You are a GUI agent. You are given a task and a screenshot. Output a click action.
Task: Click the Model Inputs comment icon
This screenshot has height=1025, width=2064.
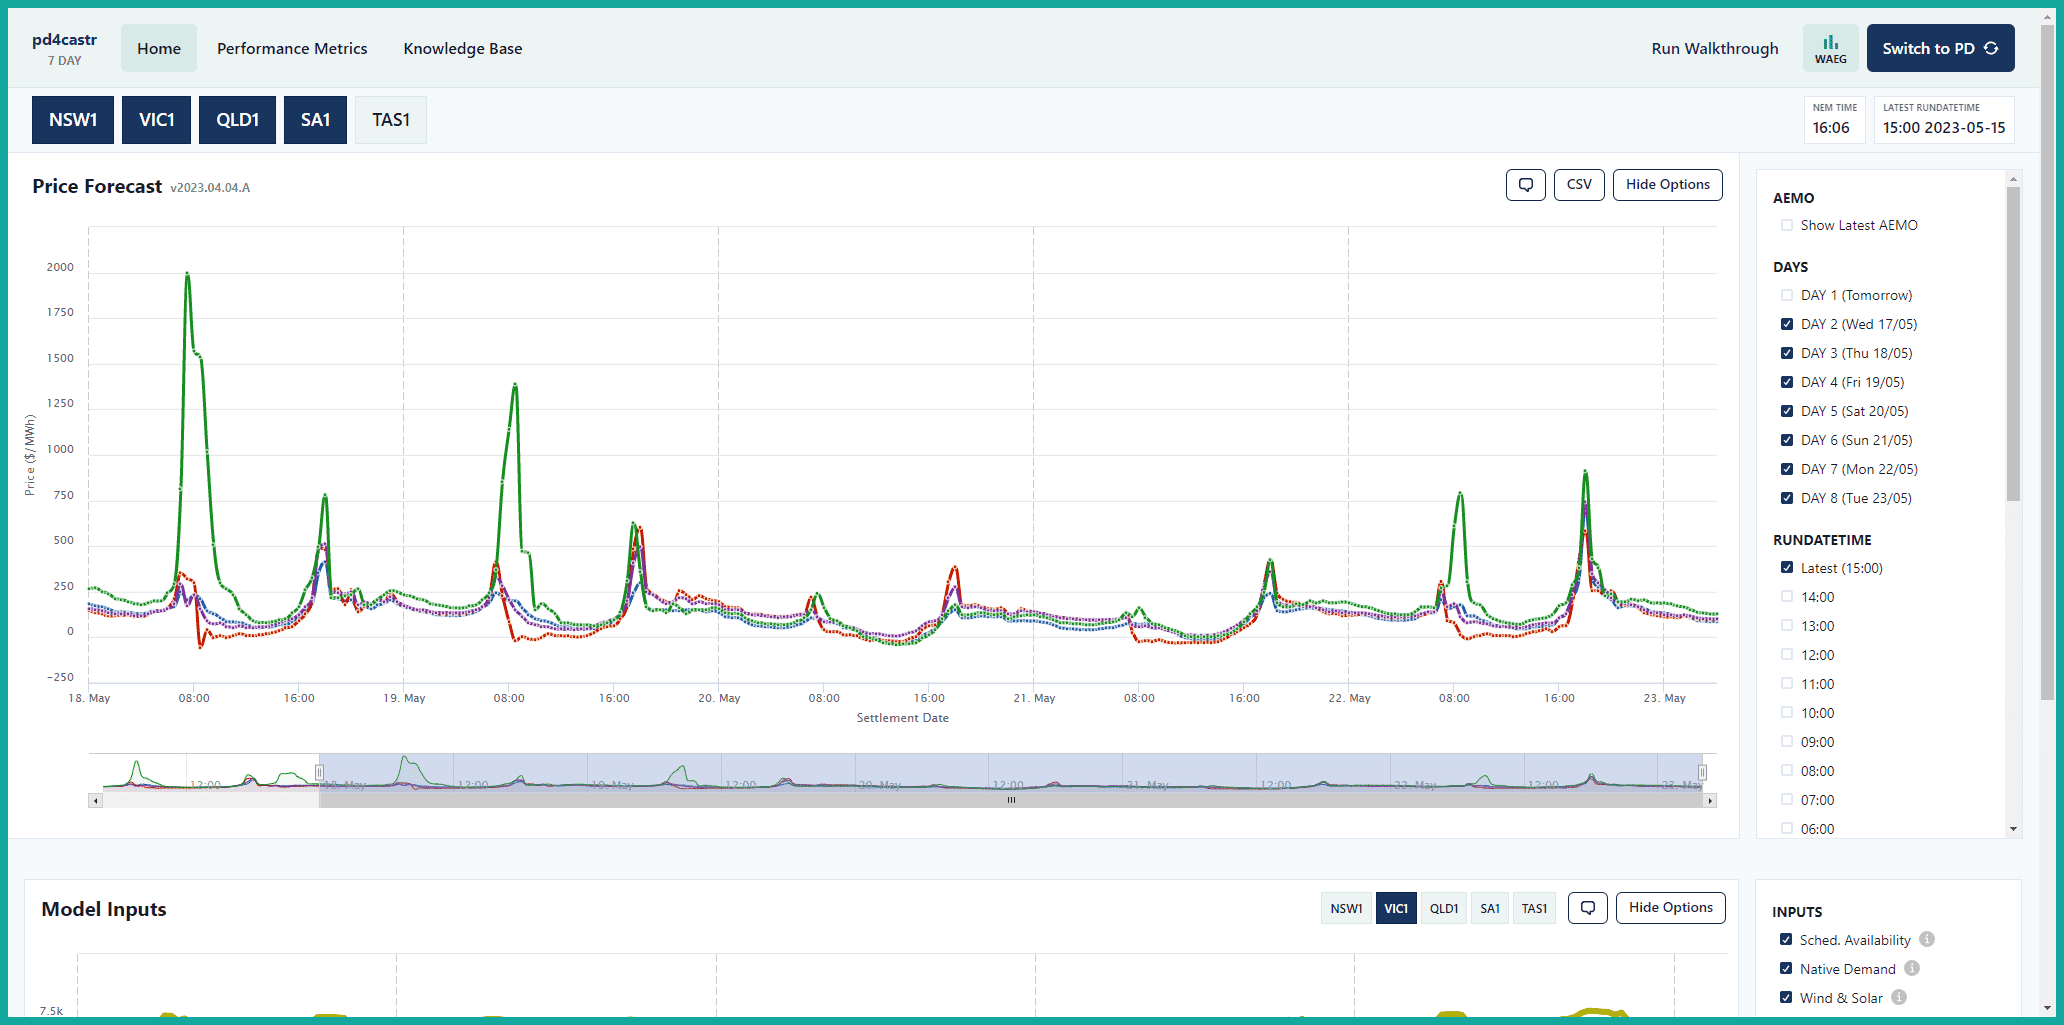pos(1587,908)
